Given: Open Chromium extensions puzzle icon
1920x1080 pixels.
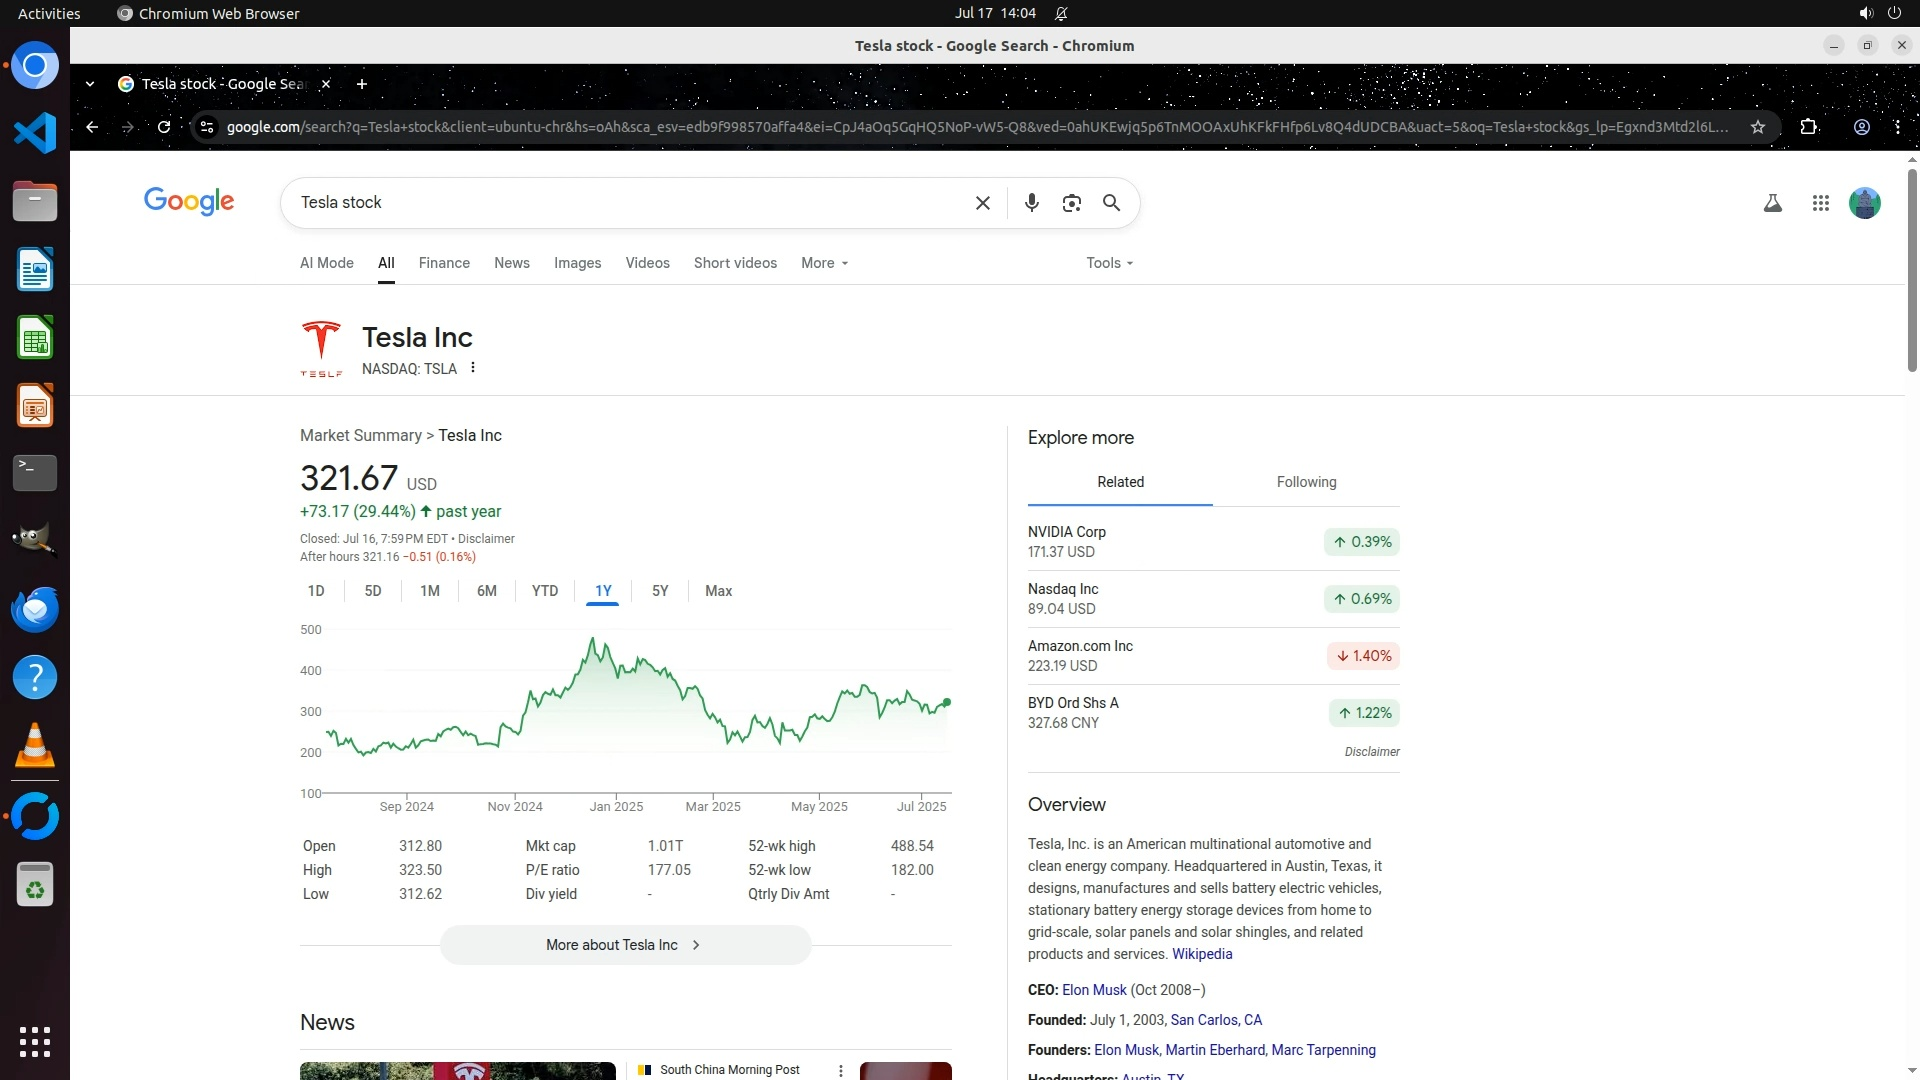Looking at the screenshot, I should pos(1808,127).
